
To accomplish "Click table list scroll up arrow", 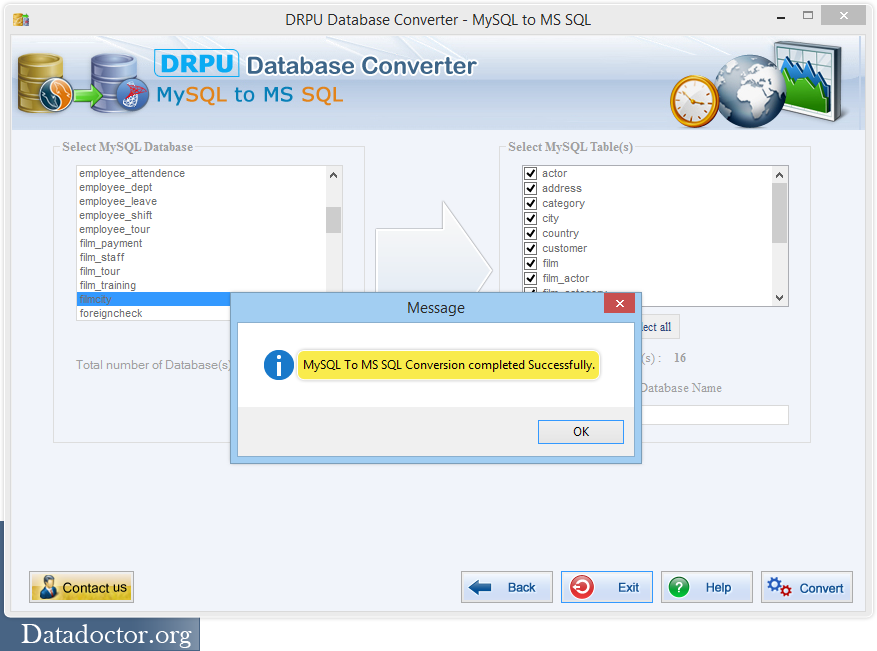I will click(x=779, y=175).
